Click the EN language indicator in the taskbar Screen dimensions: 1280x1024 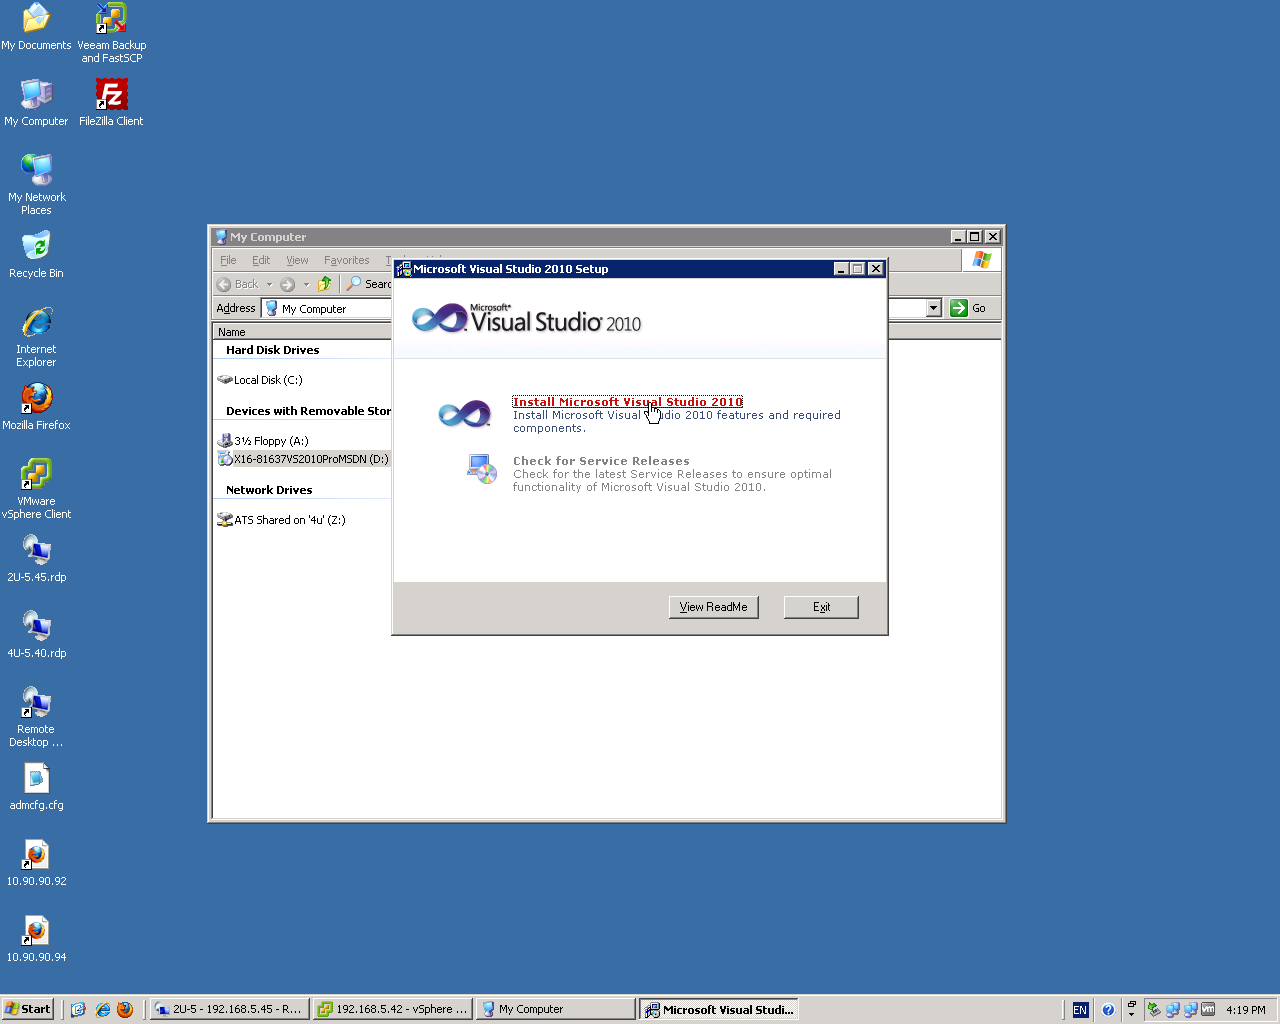[1080, 1010]
